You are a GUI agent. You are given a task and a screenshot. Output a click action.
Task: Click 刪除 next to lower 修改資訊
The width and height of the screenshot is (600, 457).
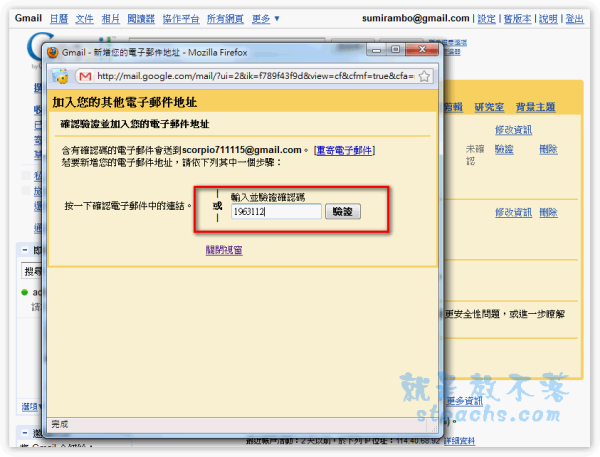548,212
